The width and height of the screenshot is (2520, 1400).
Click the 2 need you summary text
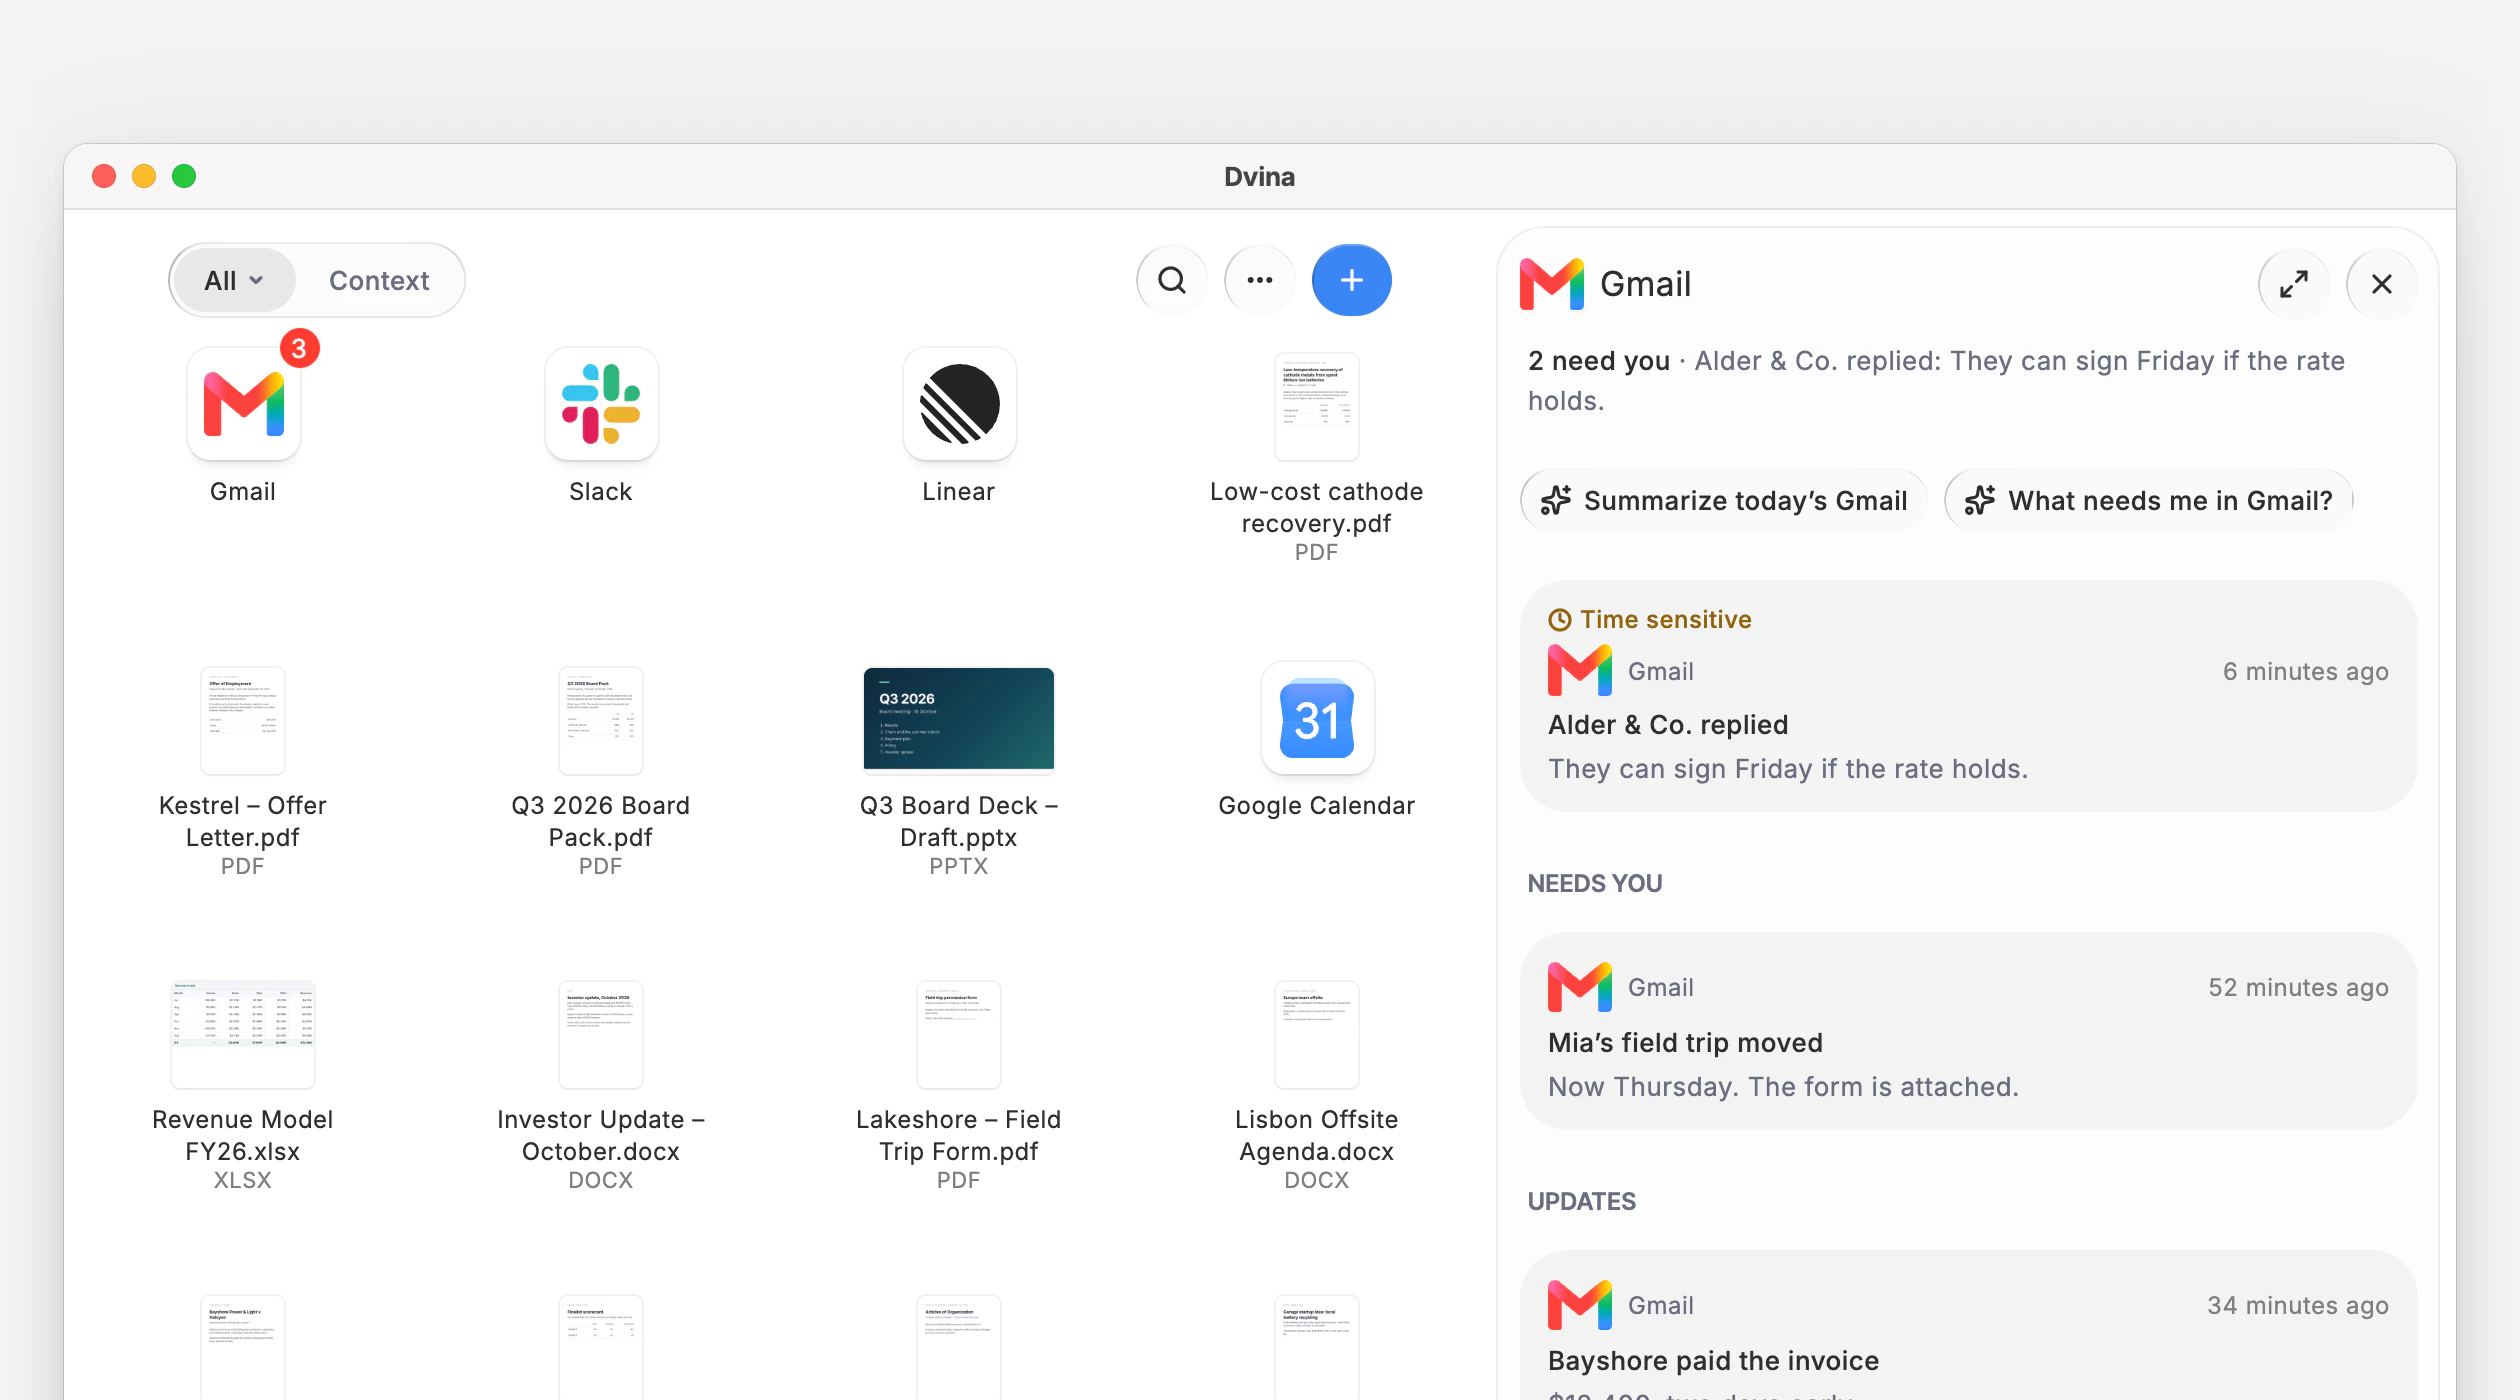pos(1599,360)
